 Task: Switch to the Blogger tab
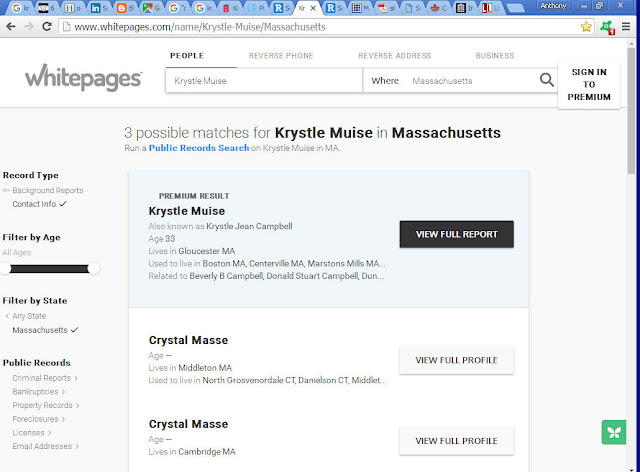[x=125, y=8]
